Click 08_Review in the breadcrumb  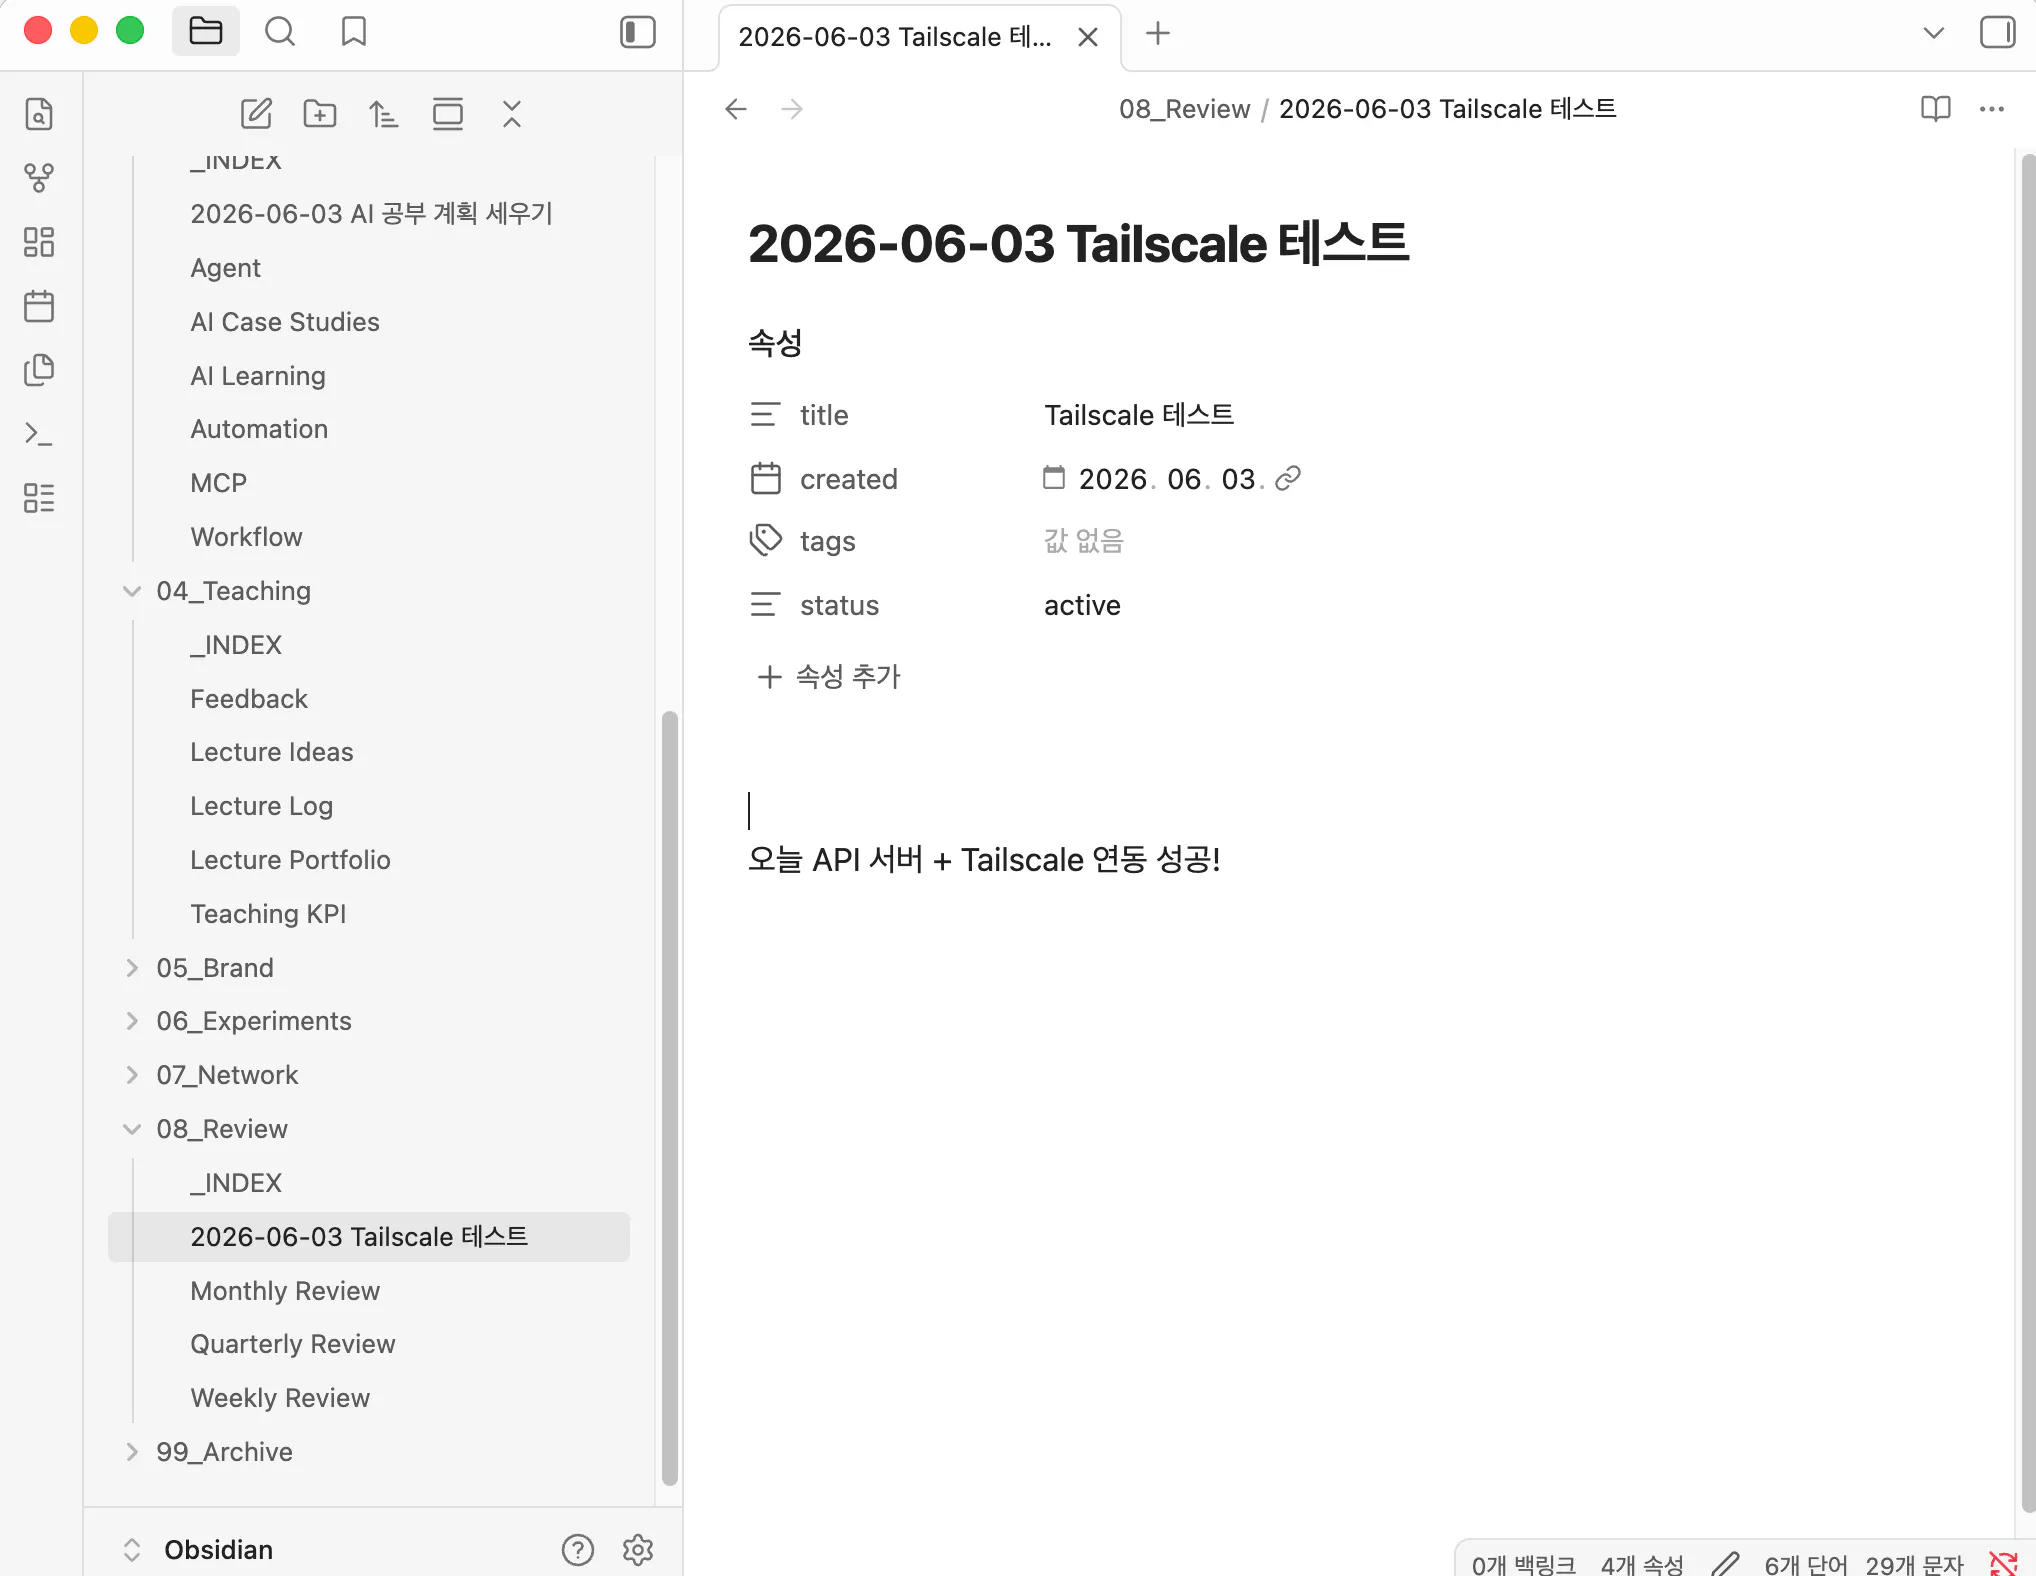(x=1184, y=109)
